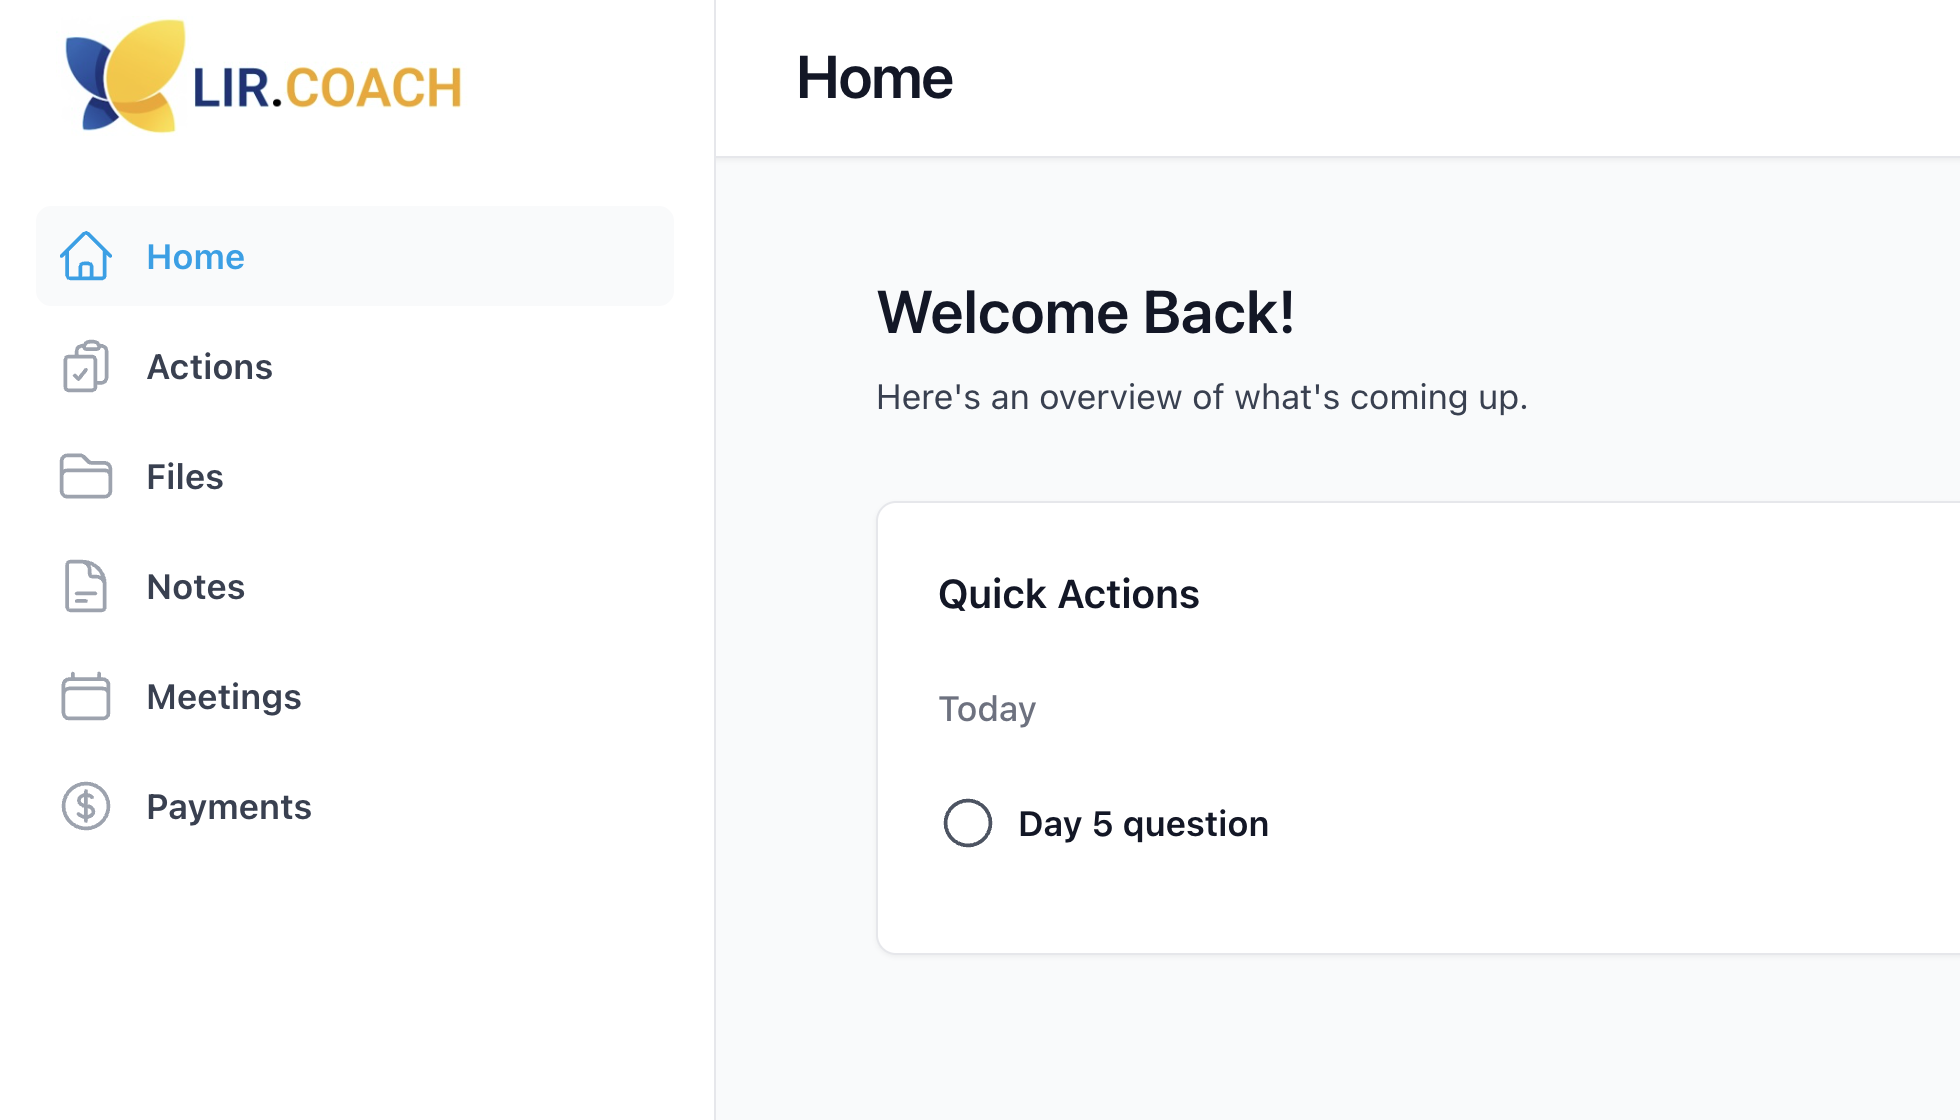Switch to the Meetings page

pyautogui.click(x=224, y=697)
